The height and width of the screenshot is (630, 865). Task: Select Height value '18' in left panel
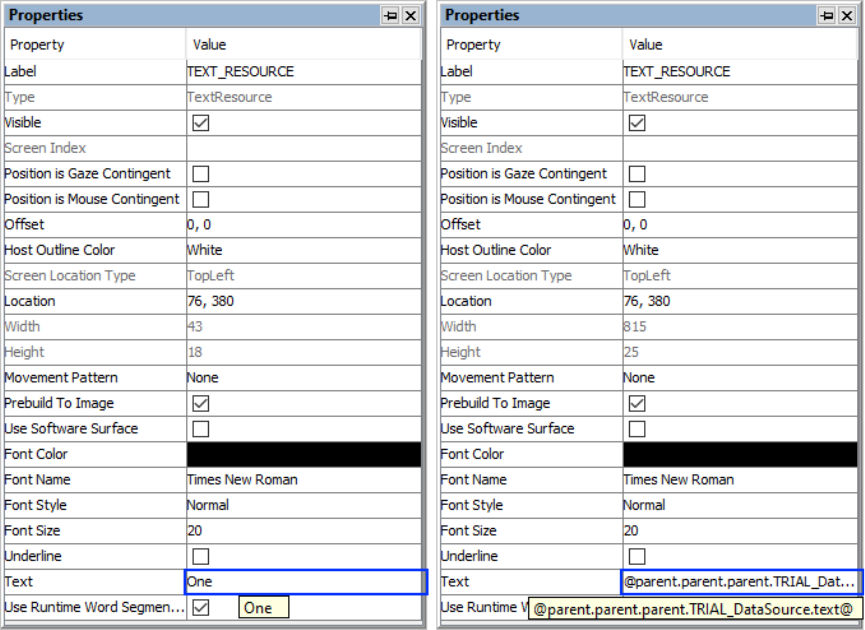[304, 352]
